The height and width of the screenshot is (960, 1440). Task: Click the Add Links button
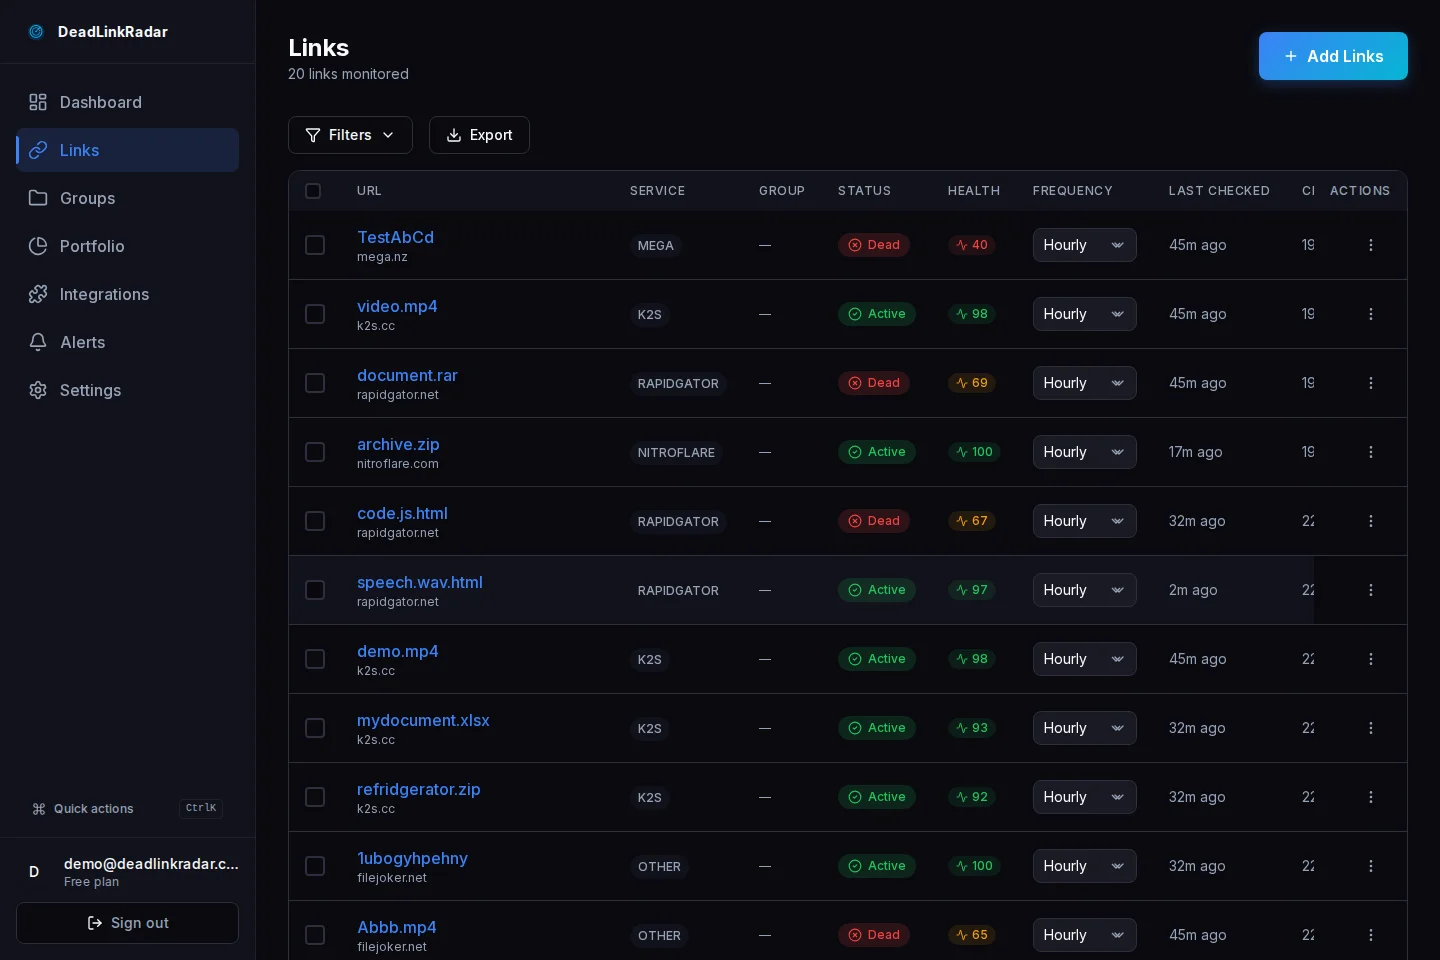pos(1332,56)
